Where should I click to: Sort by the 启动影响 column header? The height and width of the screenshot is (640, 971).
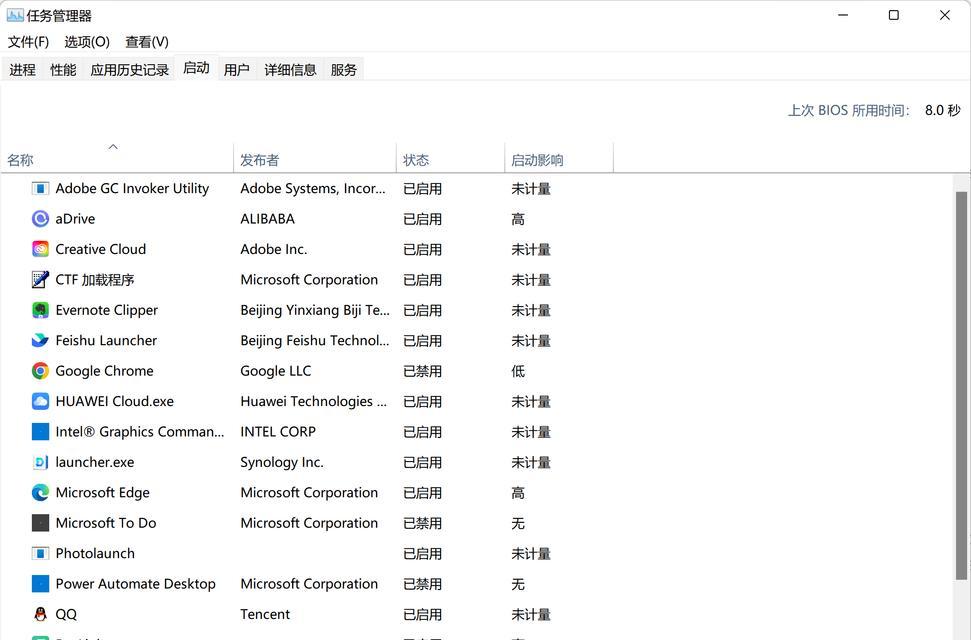(x=559, y=158)
